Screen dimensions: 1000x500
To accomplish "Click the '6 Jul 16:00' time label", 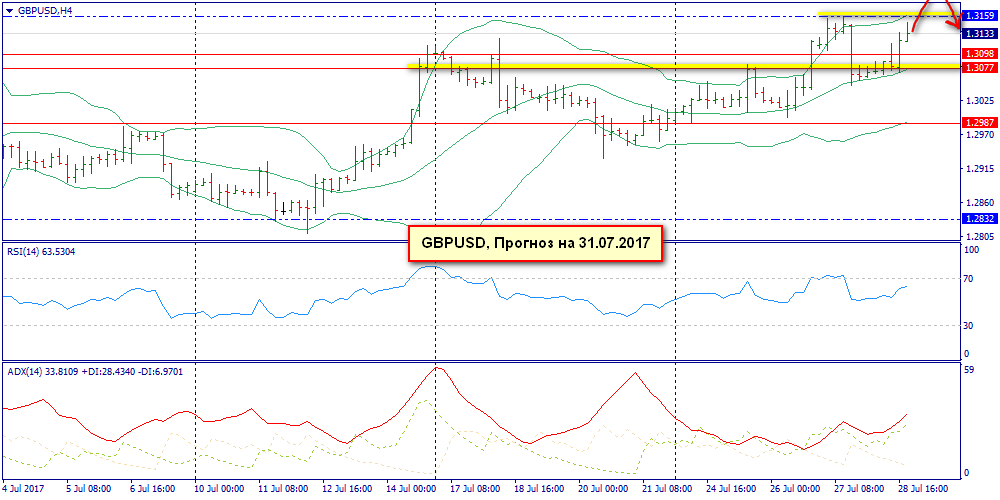I will [153, 487].
